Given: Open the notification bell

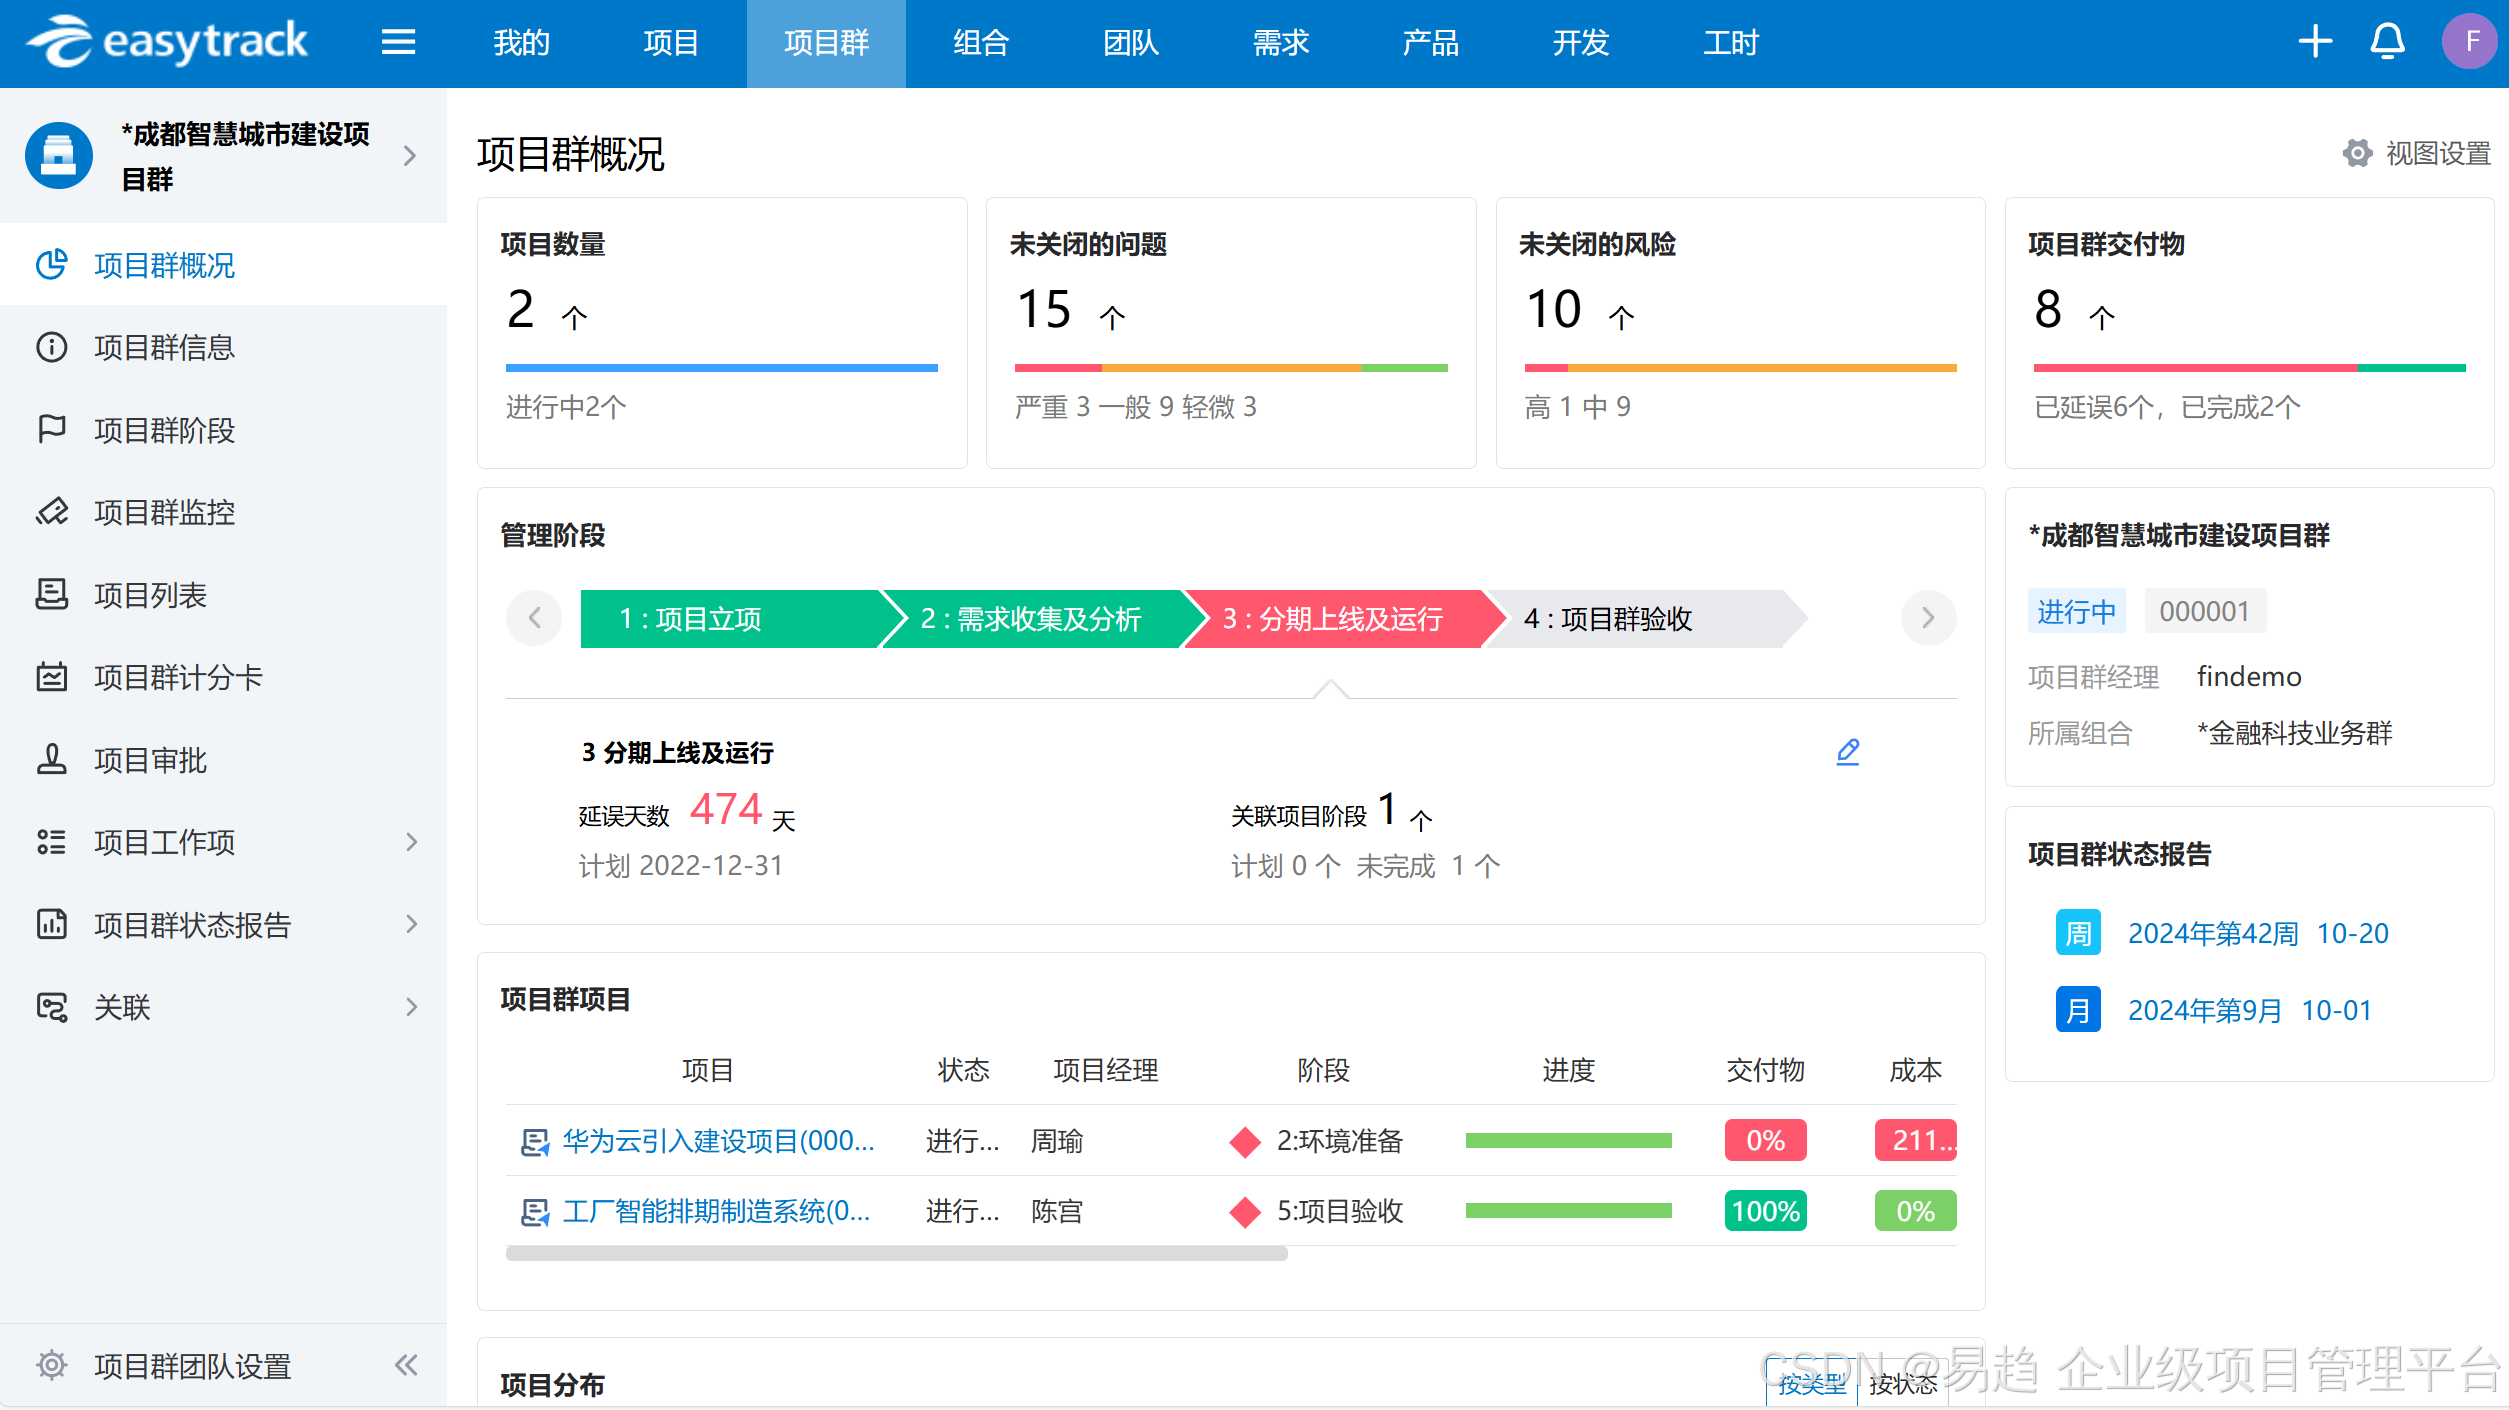Looking at the screenshot, I should [x=2388, y=42].
